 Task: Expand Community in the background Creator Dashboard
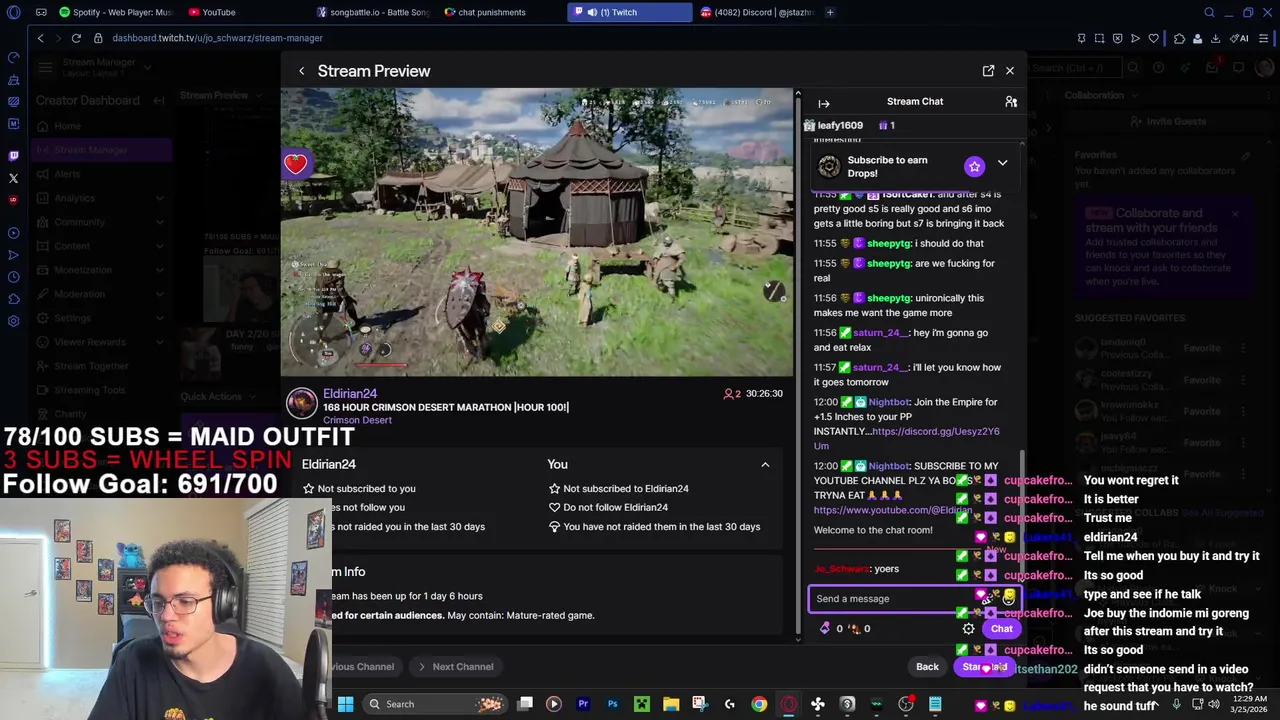[x=100, y=222]
